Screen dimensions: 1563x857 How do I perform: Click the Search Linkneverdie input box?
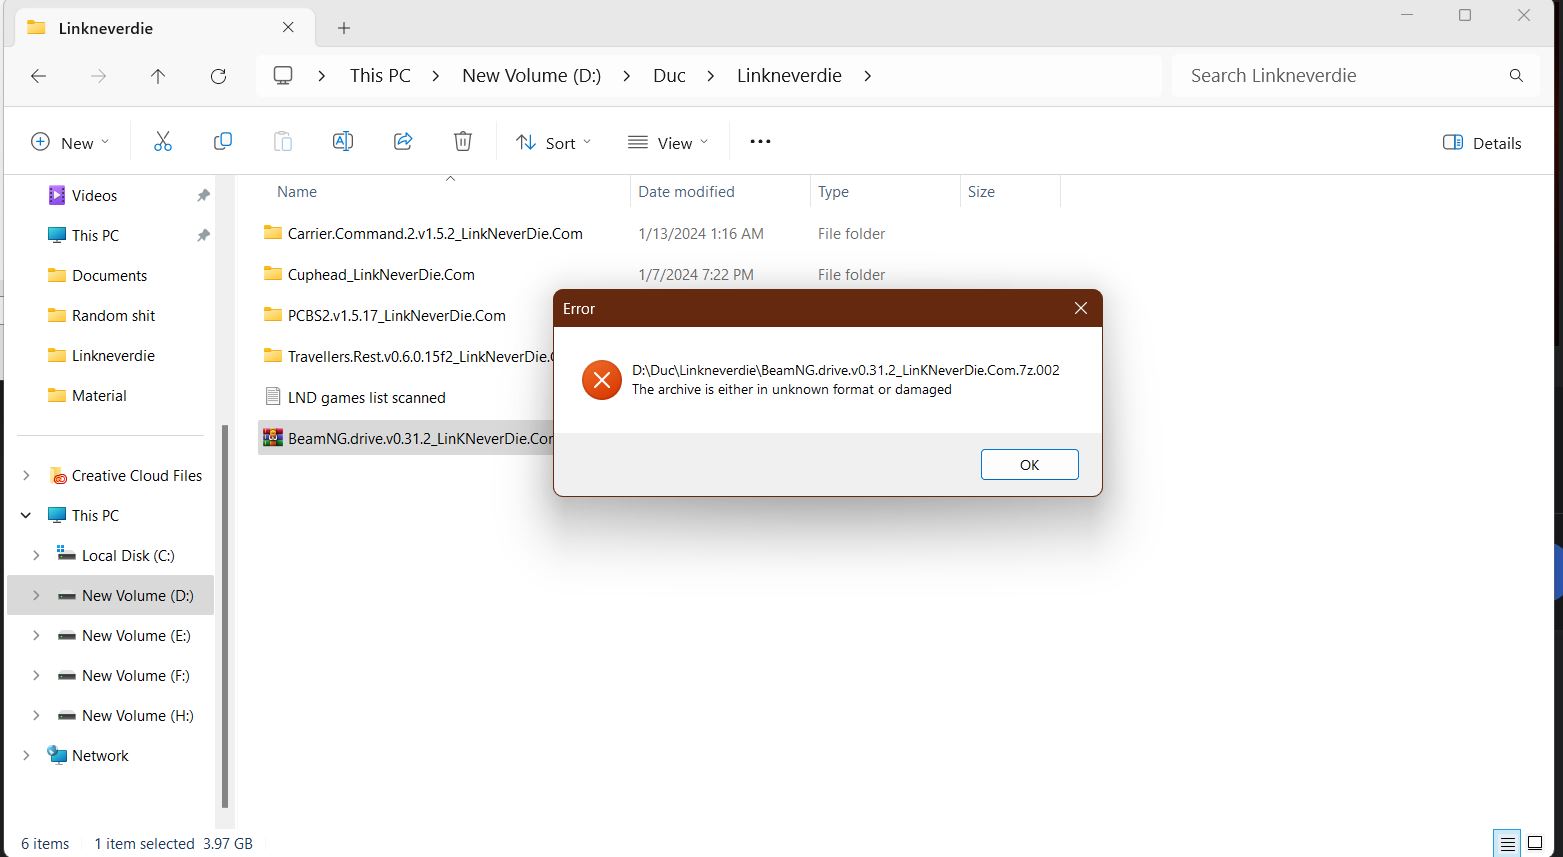[x=1340, y=76]
